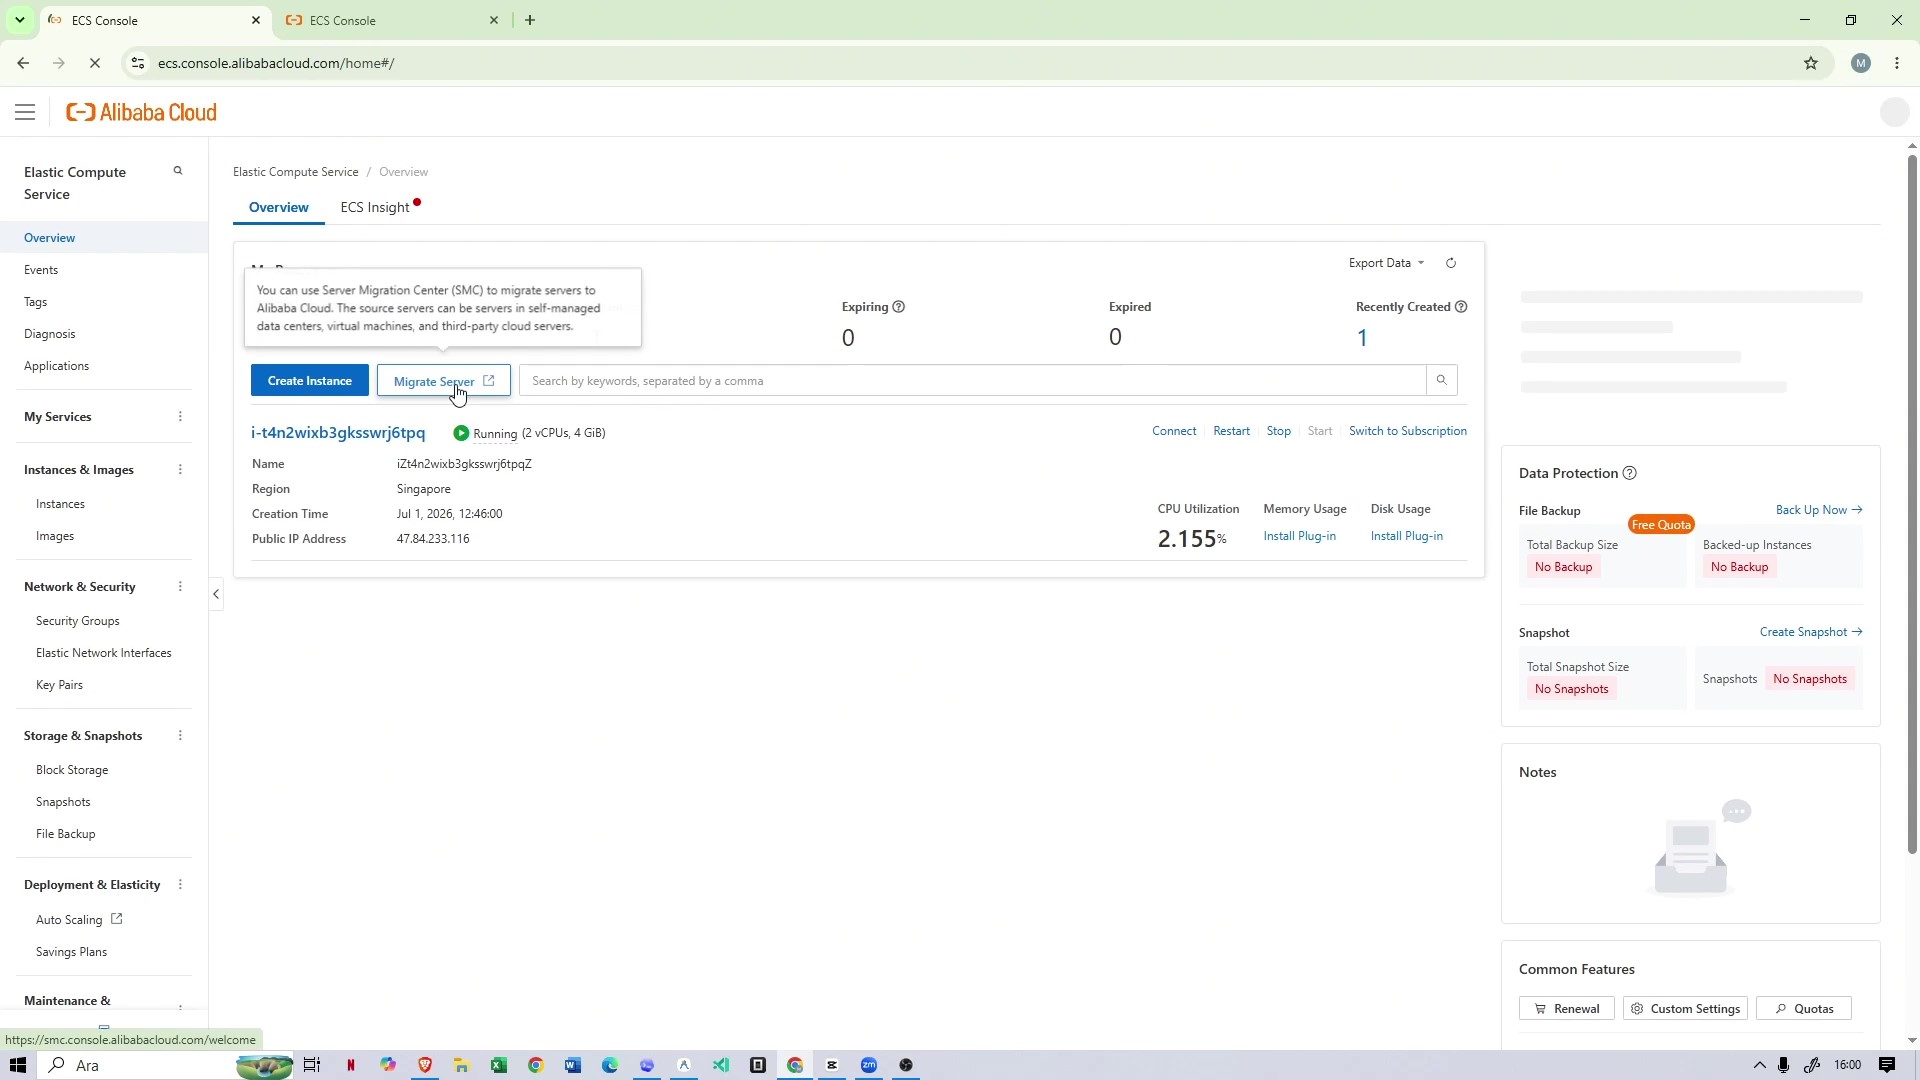Screen dimensions: 1920x1080
Task: Open Instances & Images more options
Action: [x=180, y=469]
